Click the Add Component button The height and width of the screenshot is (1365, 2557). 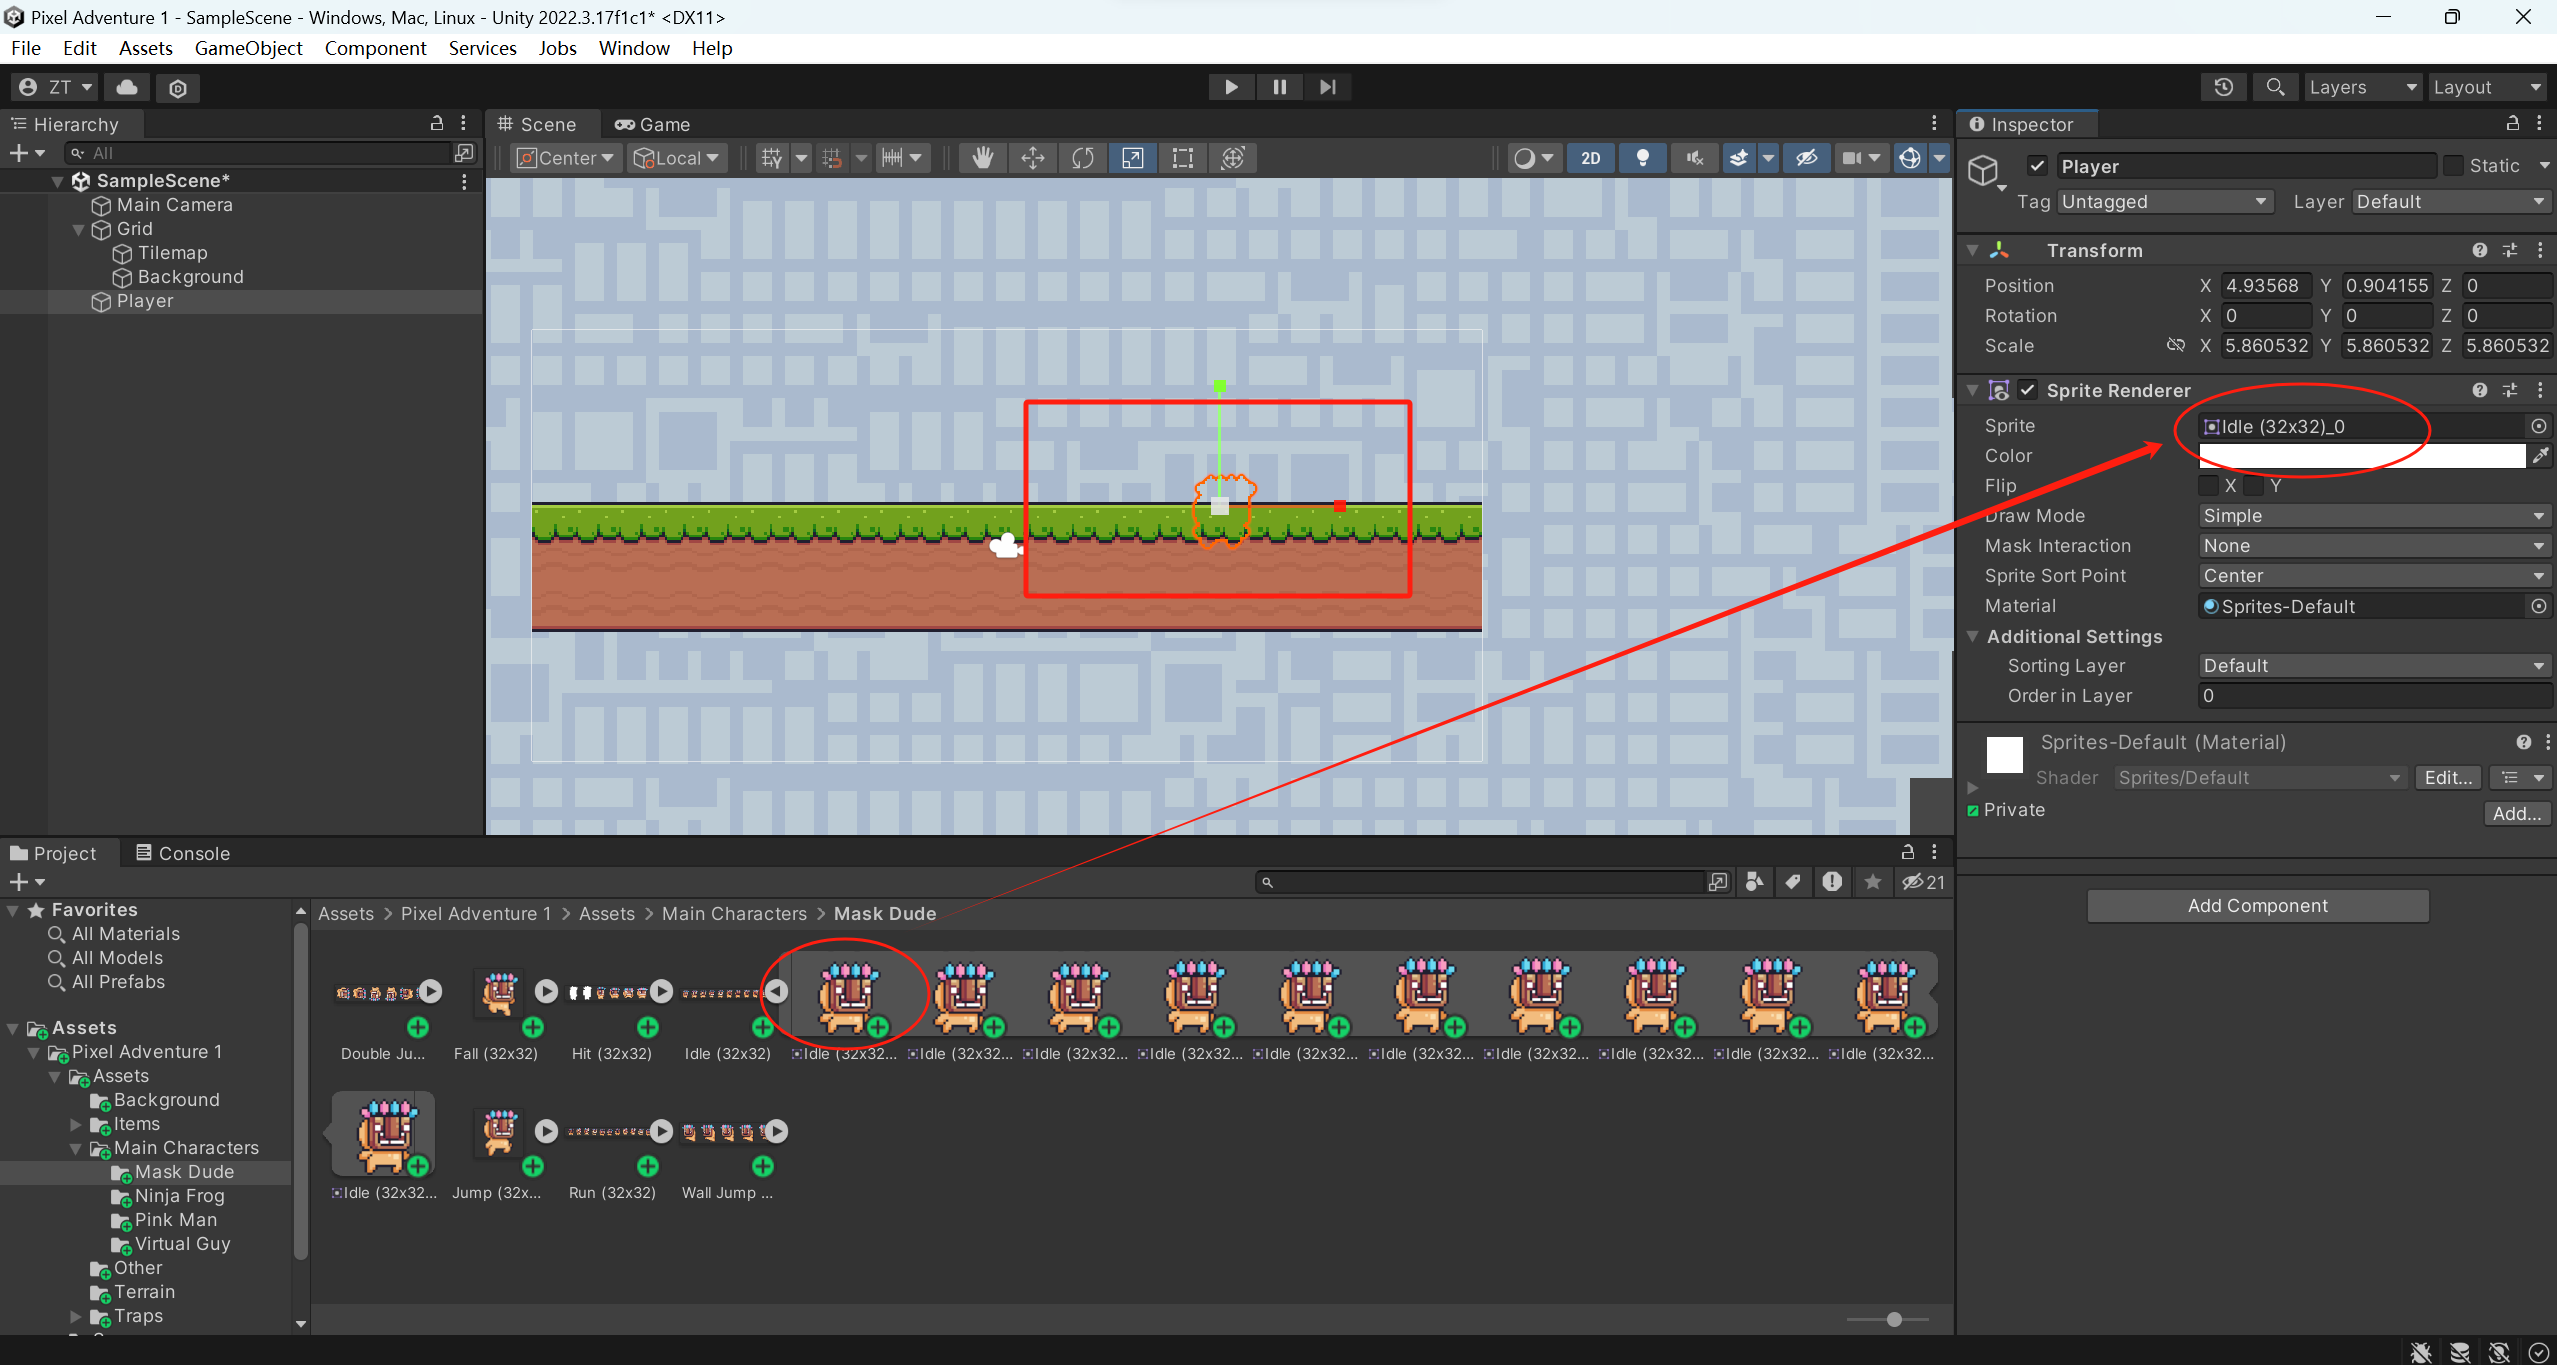[x=2257, y=905]
